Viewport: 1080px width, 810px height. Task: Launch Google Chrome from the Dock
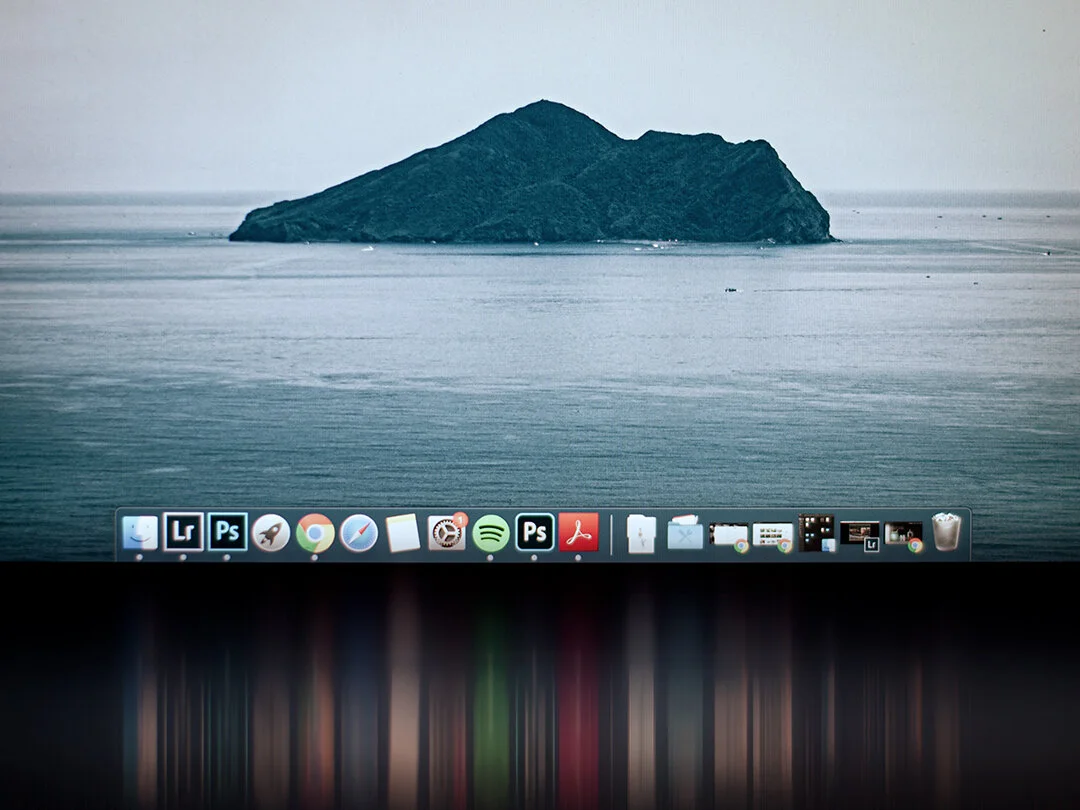pyautogui.click(x=315, y=532)
